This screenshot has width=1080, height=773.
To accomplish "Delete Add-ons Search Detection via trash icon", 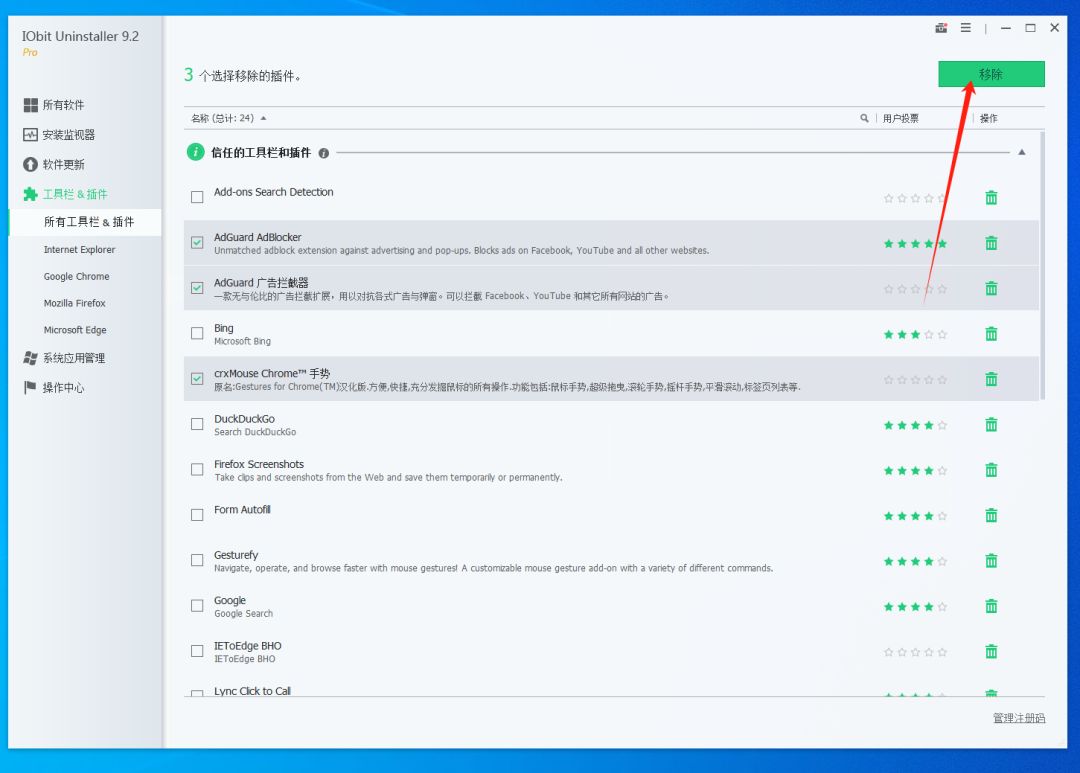I will [x=991, y=198].
